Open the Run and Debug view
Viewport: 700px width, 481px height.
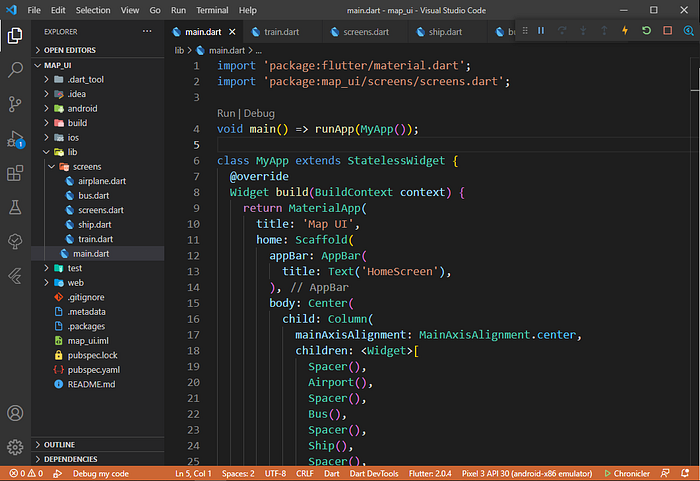[16, 139]
